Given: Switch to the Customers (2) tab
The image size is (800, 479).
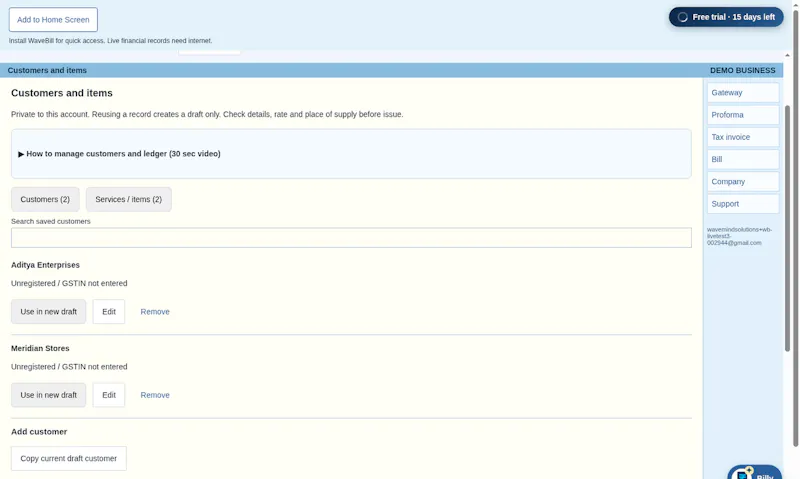Looking at the screenshot, I should pyautogui.click(x=45, y=199).
